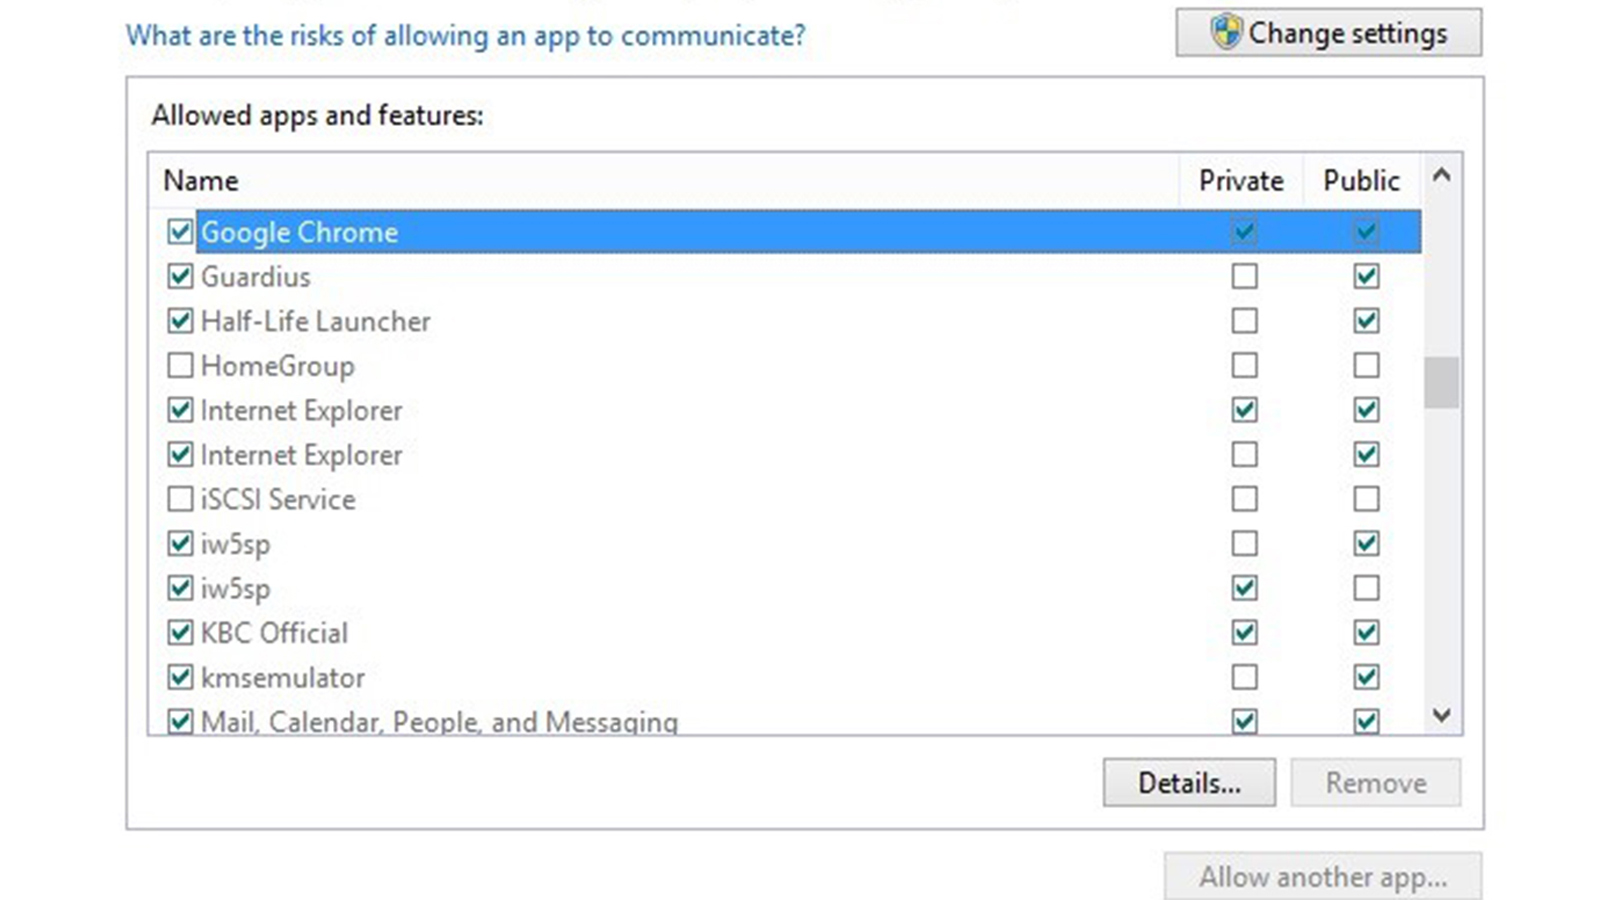
Task: Disable Public for KBC Official
Action: click(1366, 633)
